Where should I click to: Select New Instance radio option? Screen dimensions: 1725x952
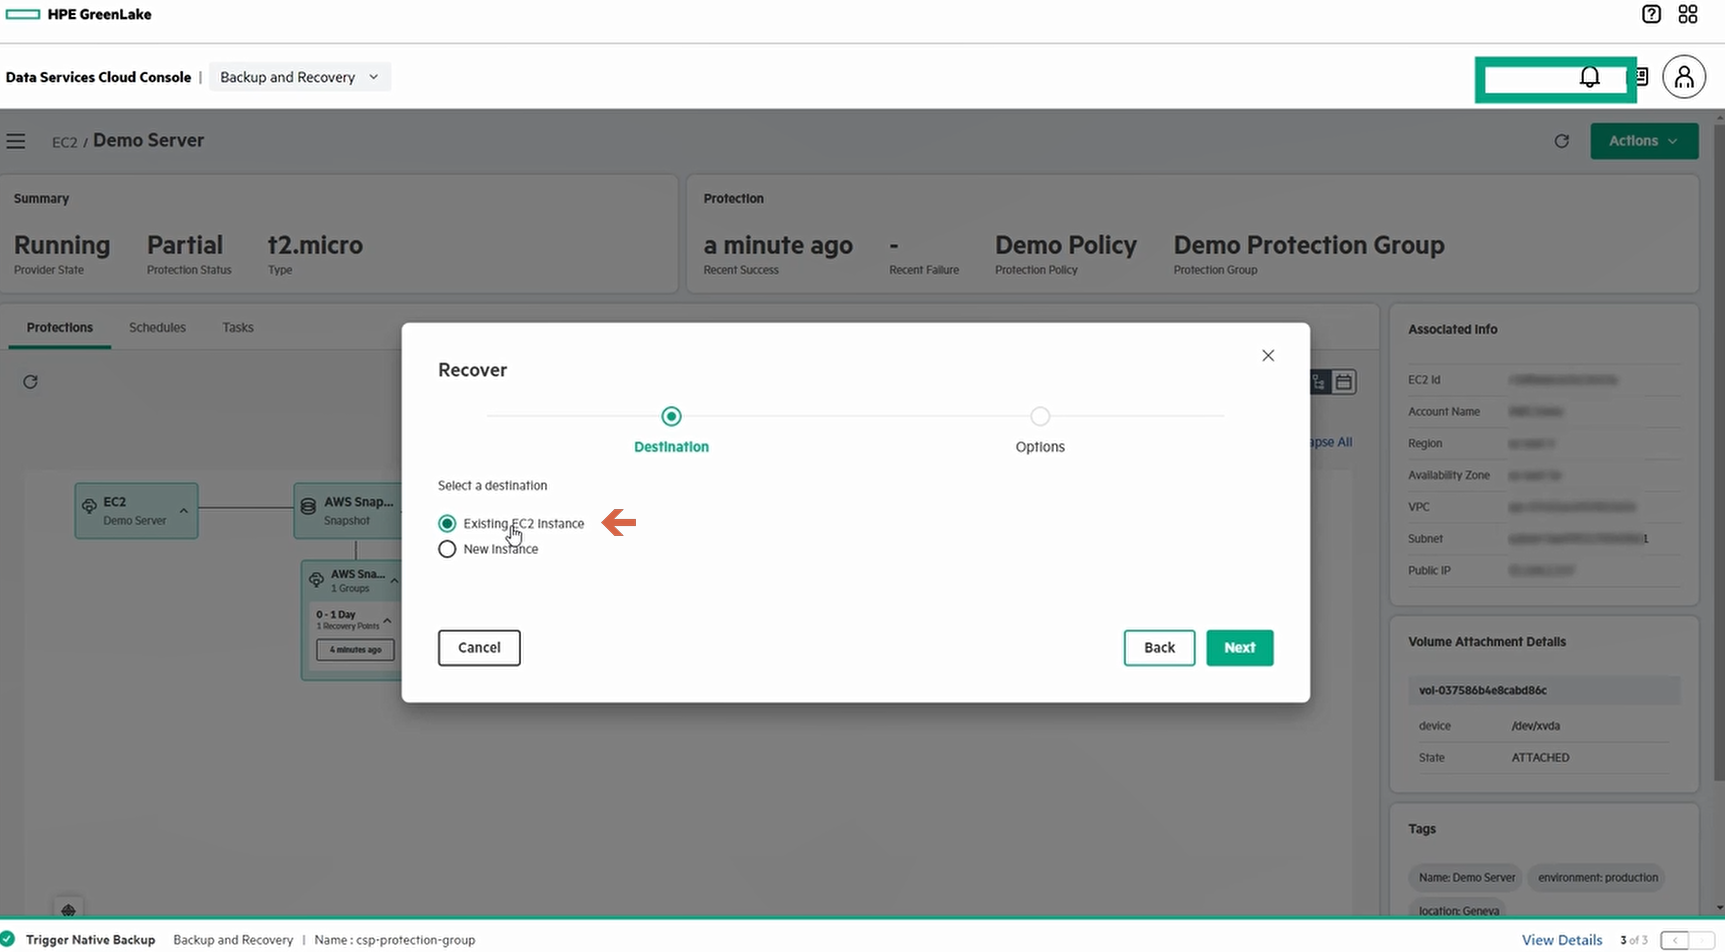(447, 549)
